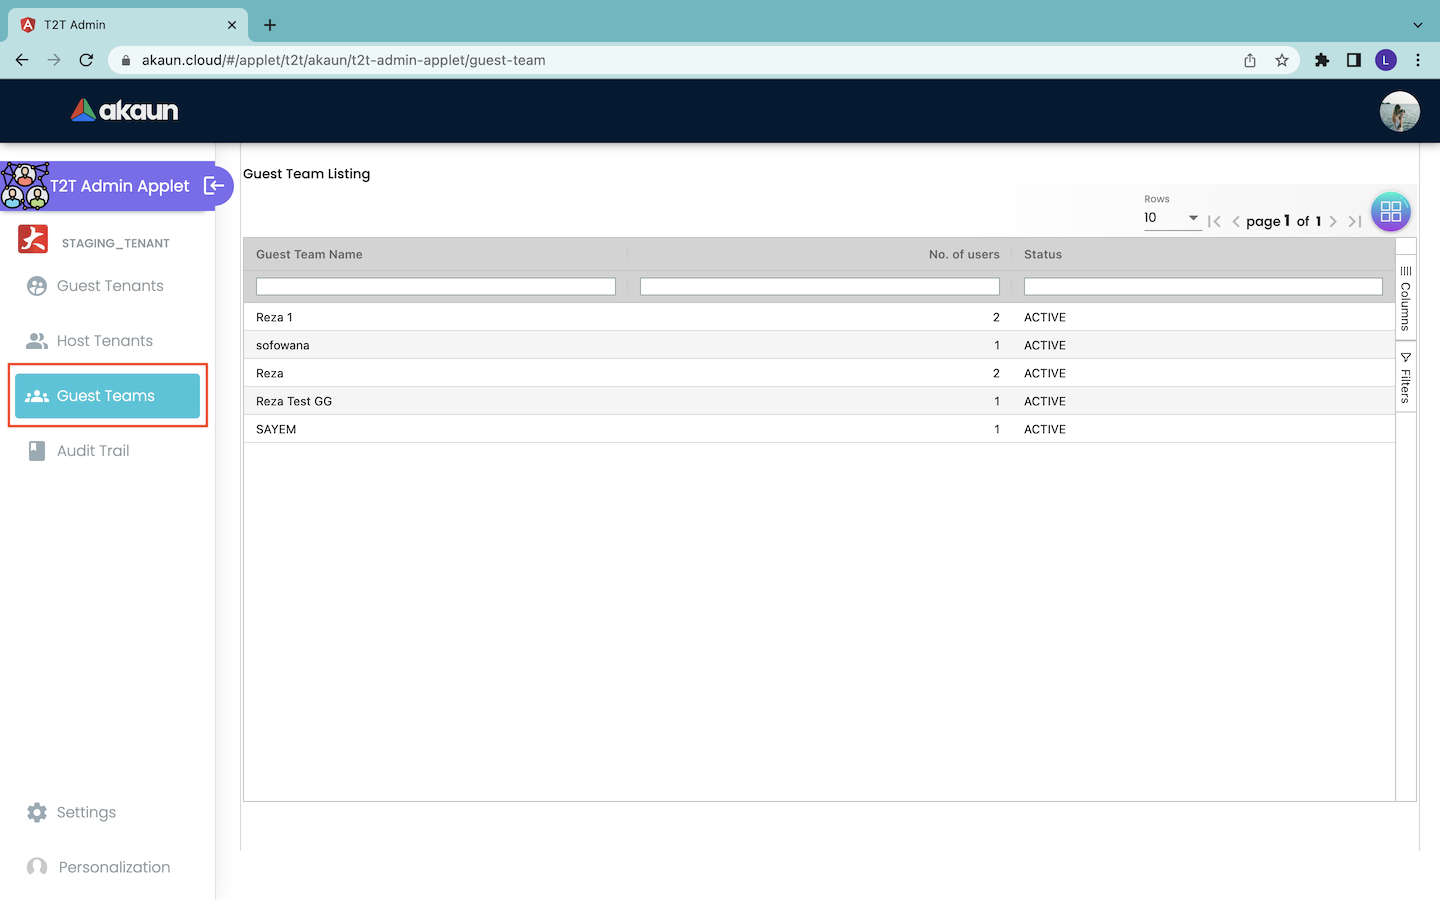Viewport: 1440px width, 900px height.
Task: Toggle the browser side panel icon
Action: [1354, 60]
